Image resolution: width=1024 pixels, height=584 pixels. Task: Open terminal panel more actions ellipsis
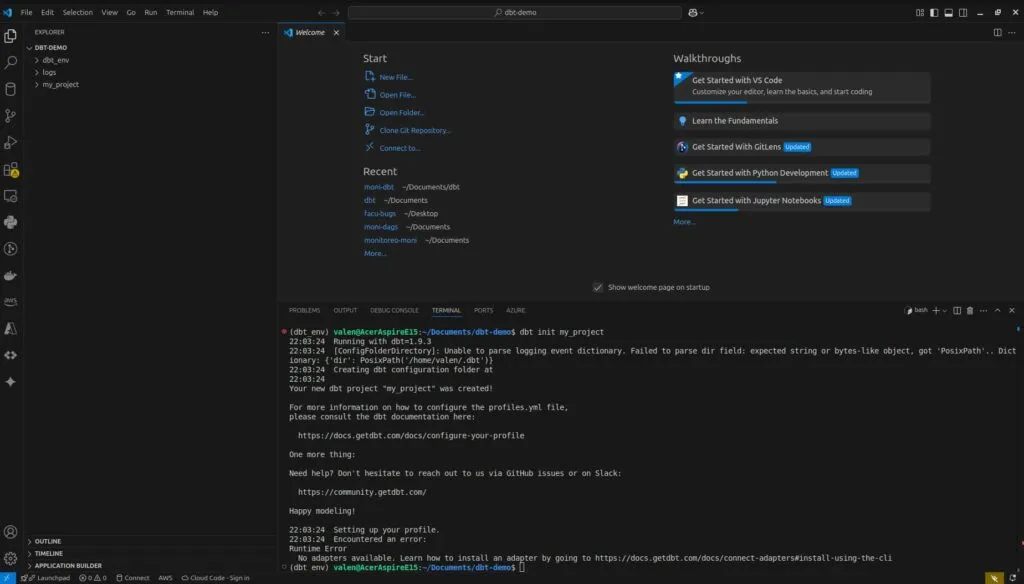click(984, 310)
